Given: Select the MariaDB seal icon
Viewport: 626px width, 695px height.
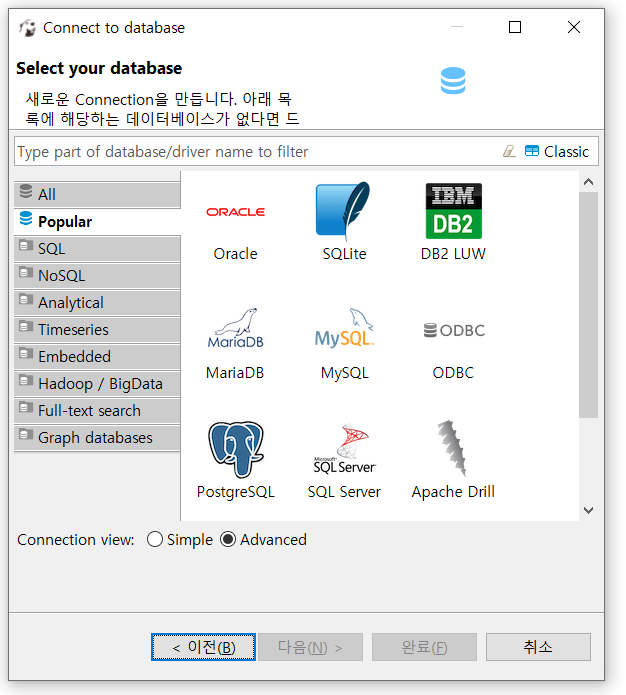Looking at the screenshot, I should [235, 328].
